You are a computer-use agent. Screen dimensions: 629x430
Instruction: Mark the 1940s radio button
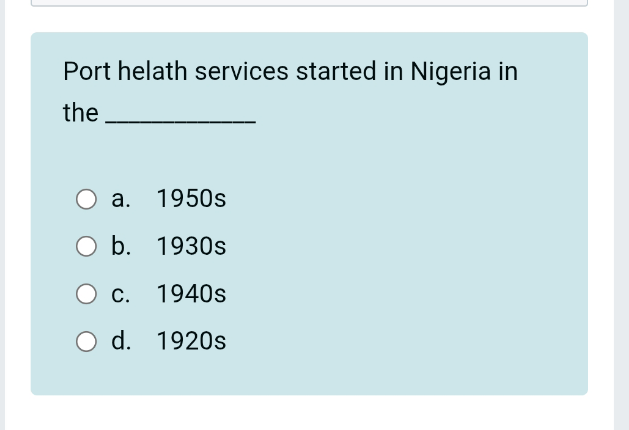pyautogui.click(x=86, y=294)
